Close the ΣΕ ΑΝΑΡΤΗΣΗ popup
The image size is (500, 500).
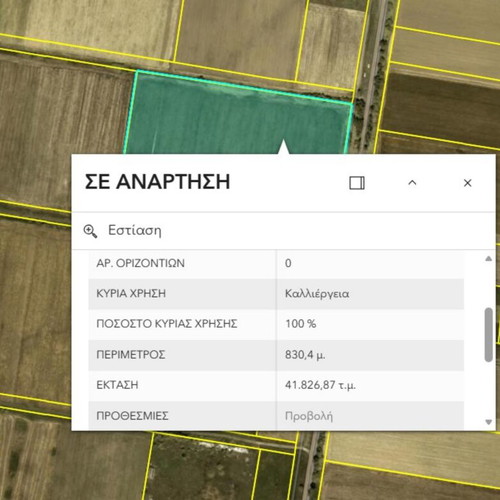point(468,183)
